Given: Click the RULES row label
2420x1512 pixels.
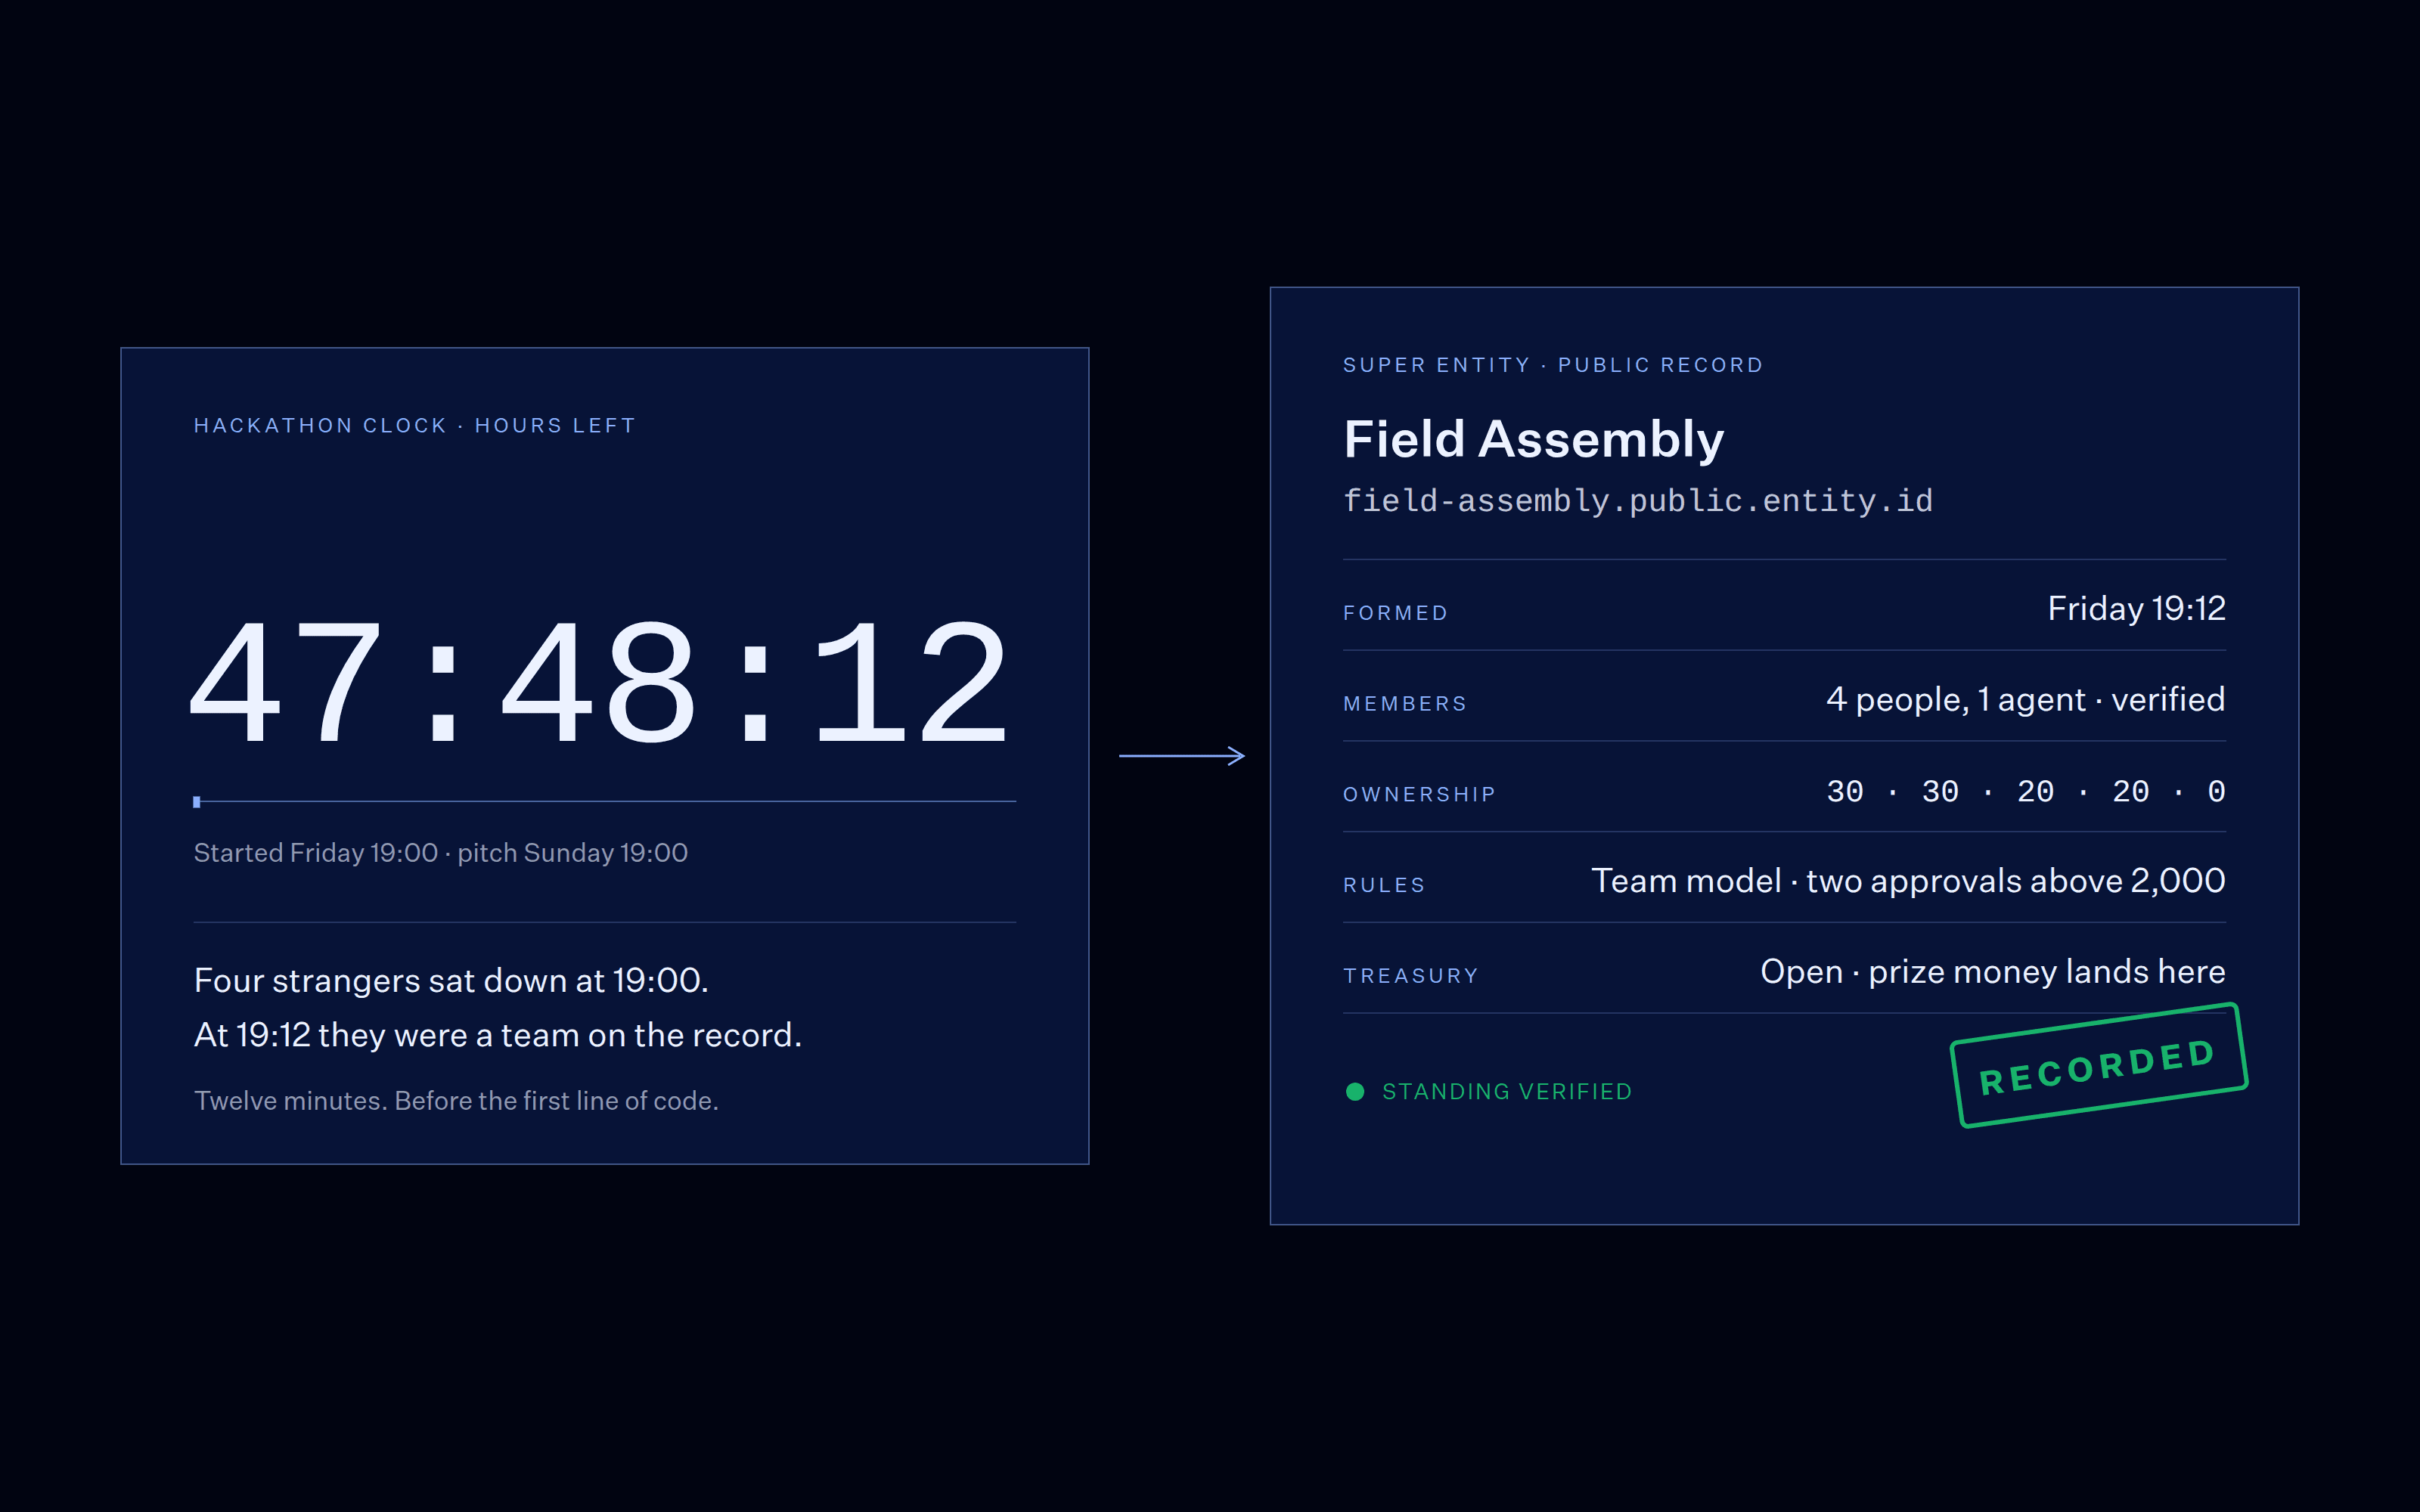Looking at the screenshot, I should click(x=1383, y=885).
